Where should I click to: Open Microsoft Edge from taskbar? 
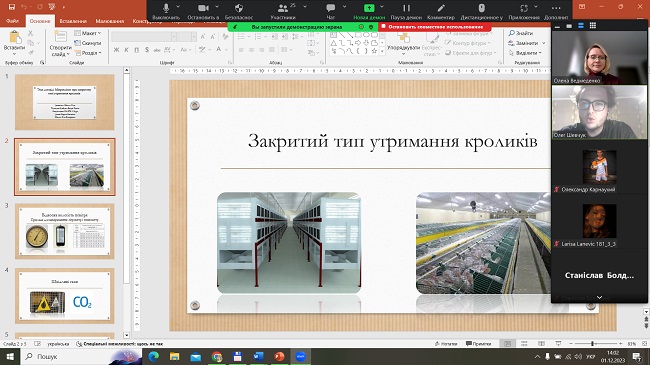(x=153, y=356)
